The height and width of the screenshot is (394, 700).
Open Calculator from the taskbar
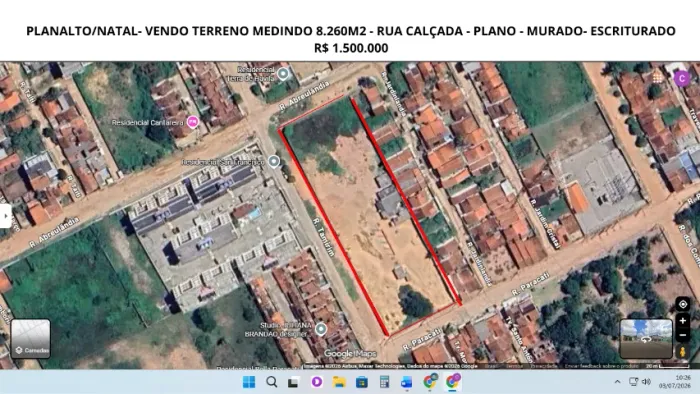384,382
